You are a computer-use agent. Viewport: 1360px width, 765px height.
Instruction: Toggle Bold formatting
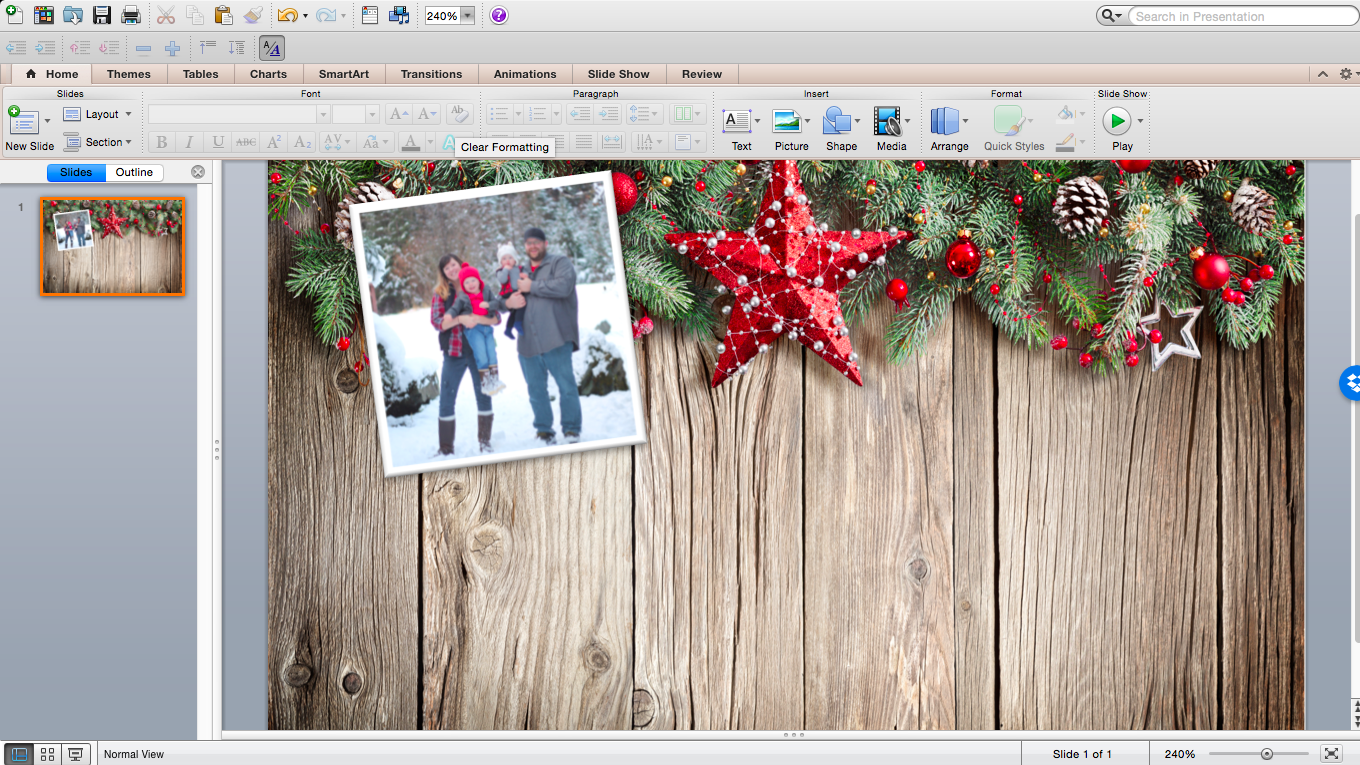pyautogui.click(x=162, y=143)
